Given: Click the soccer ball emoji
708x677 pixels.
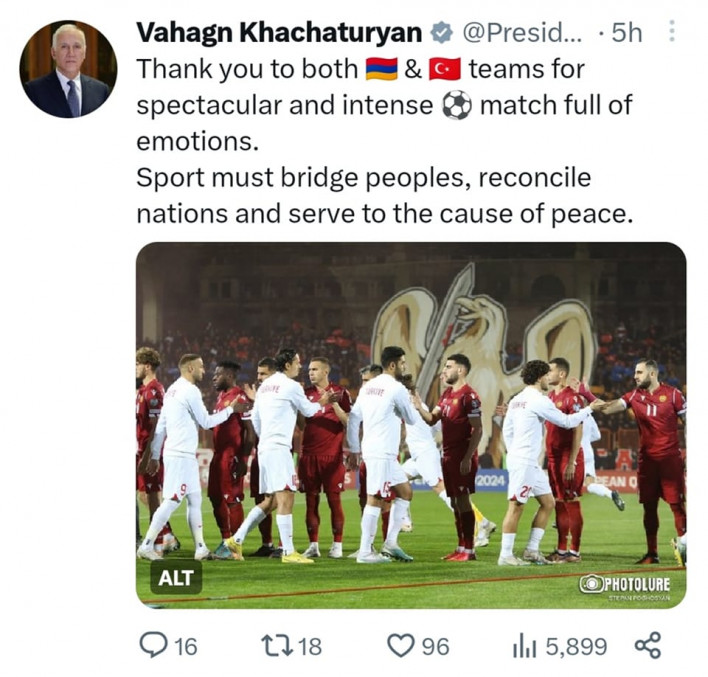Looking at the screenshot, I should tap(457, 105).
